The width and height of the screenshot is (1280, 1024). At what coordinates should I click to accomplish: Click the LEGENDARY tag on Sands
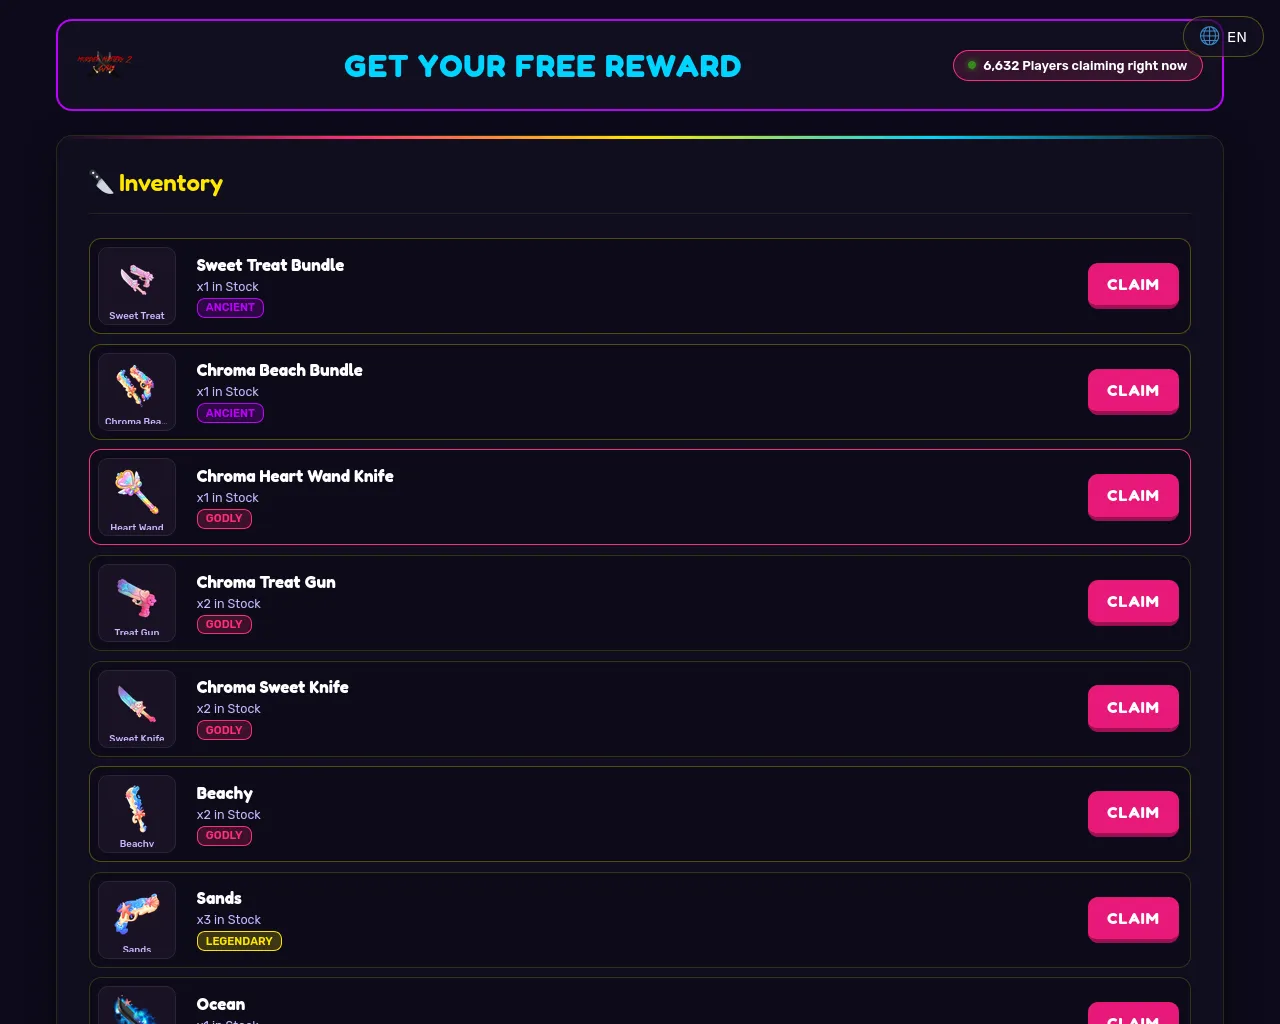(x=239, y=941)
